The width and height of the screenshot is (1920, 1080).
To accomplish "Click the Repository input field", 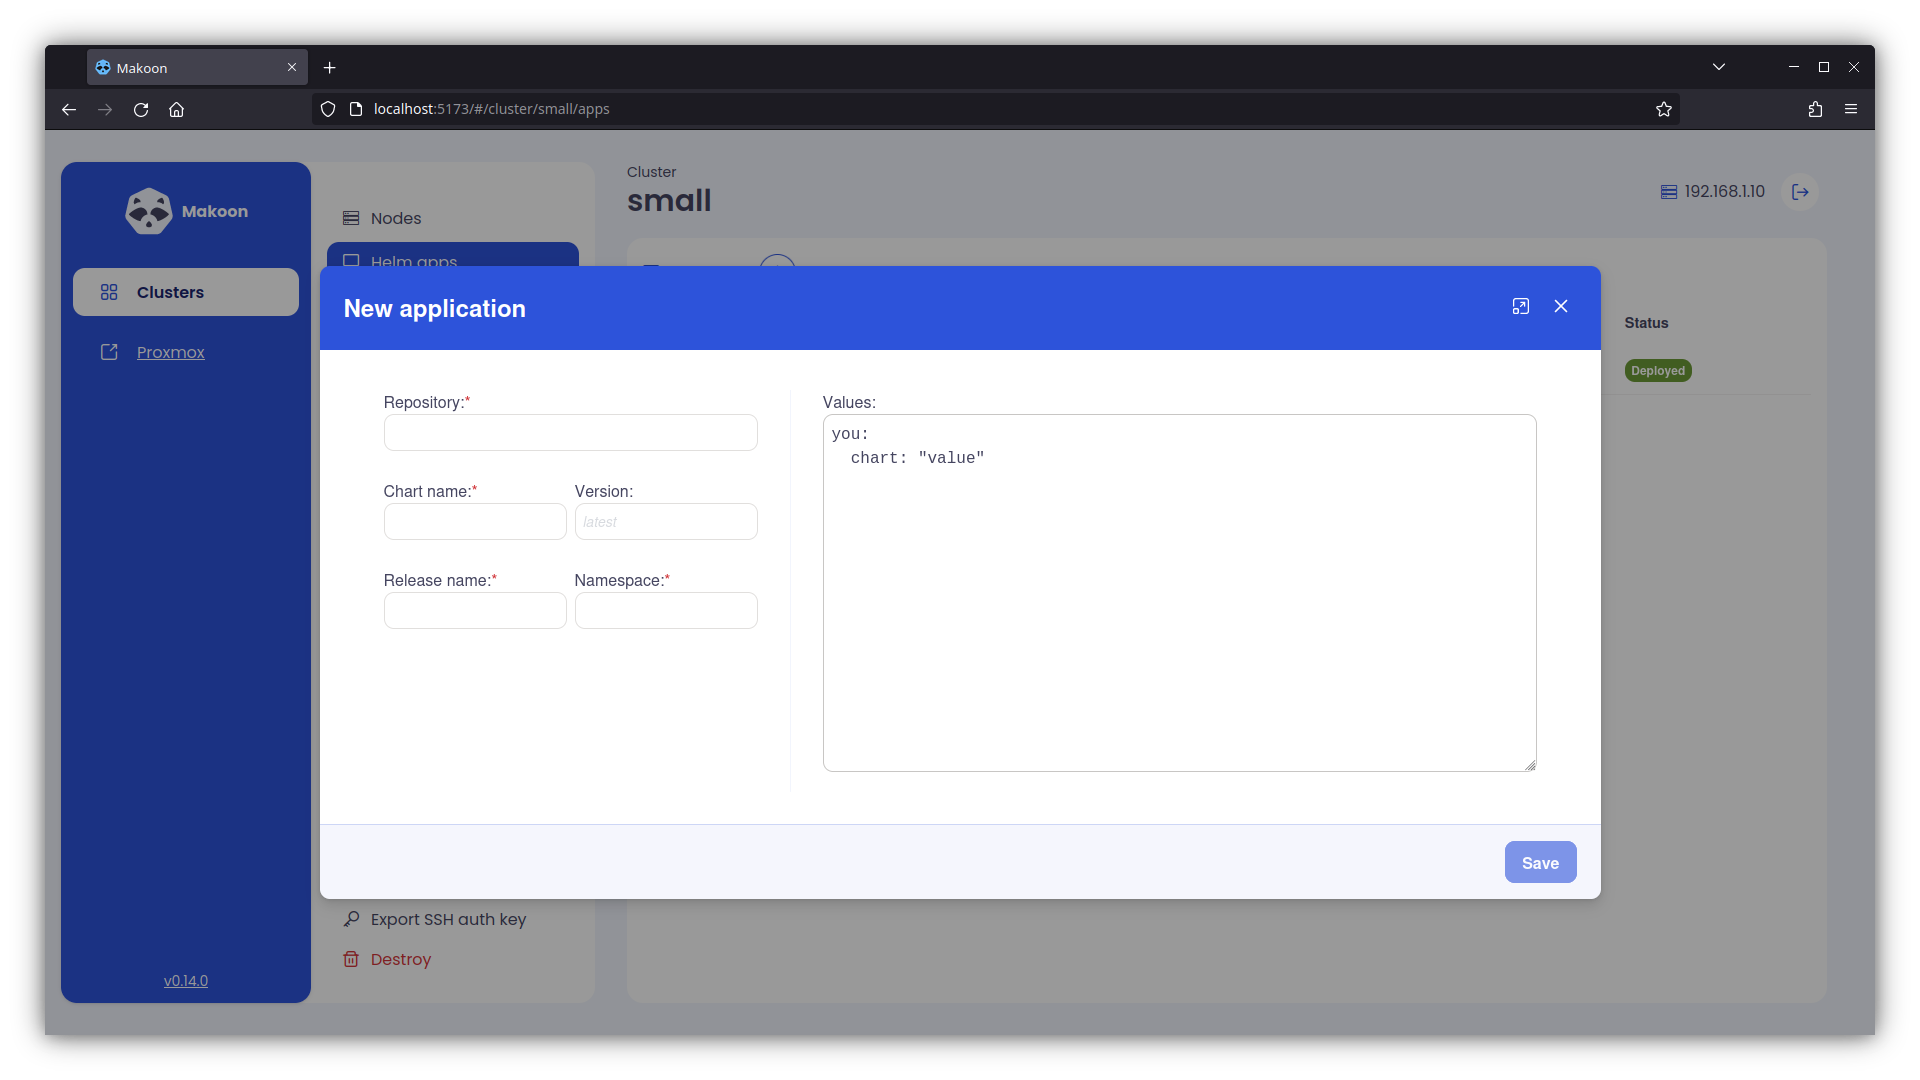I will 570,433.
